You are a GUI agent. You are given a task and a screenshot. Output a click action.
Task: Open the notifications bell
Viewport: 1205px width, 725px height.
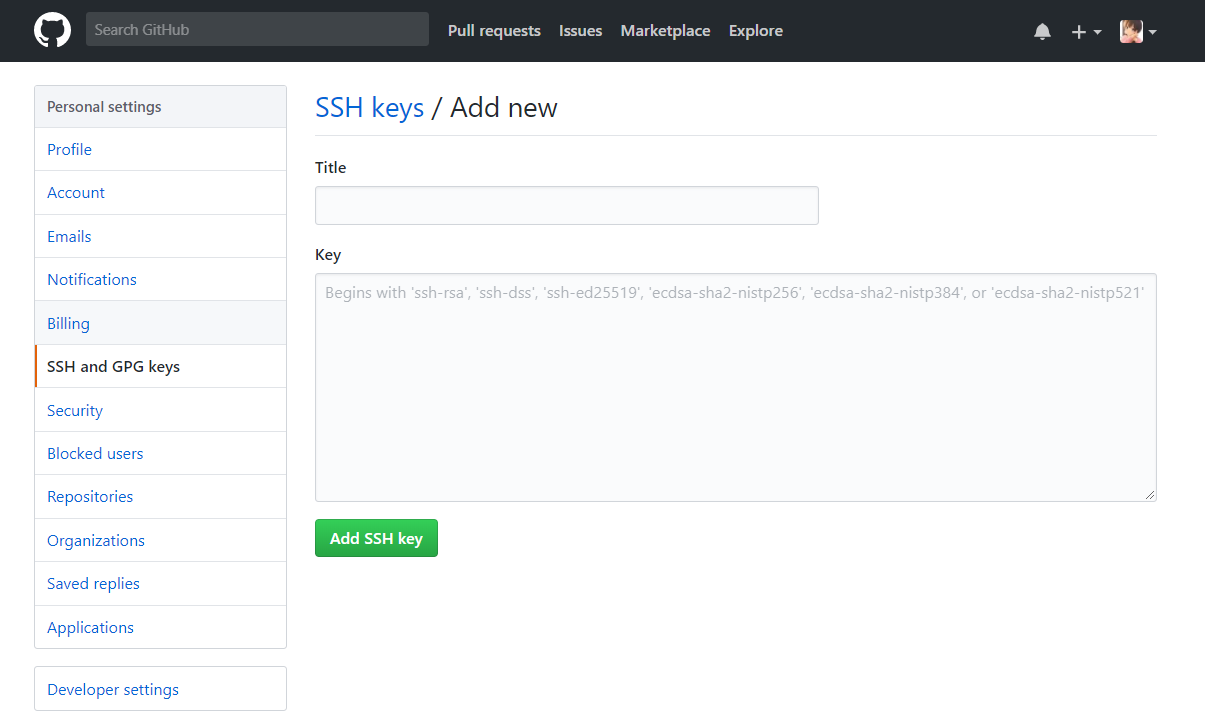[x=1042, y=31]
